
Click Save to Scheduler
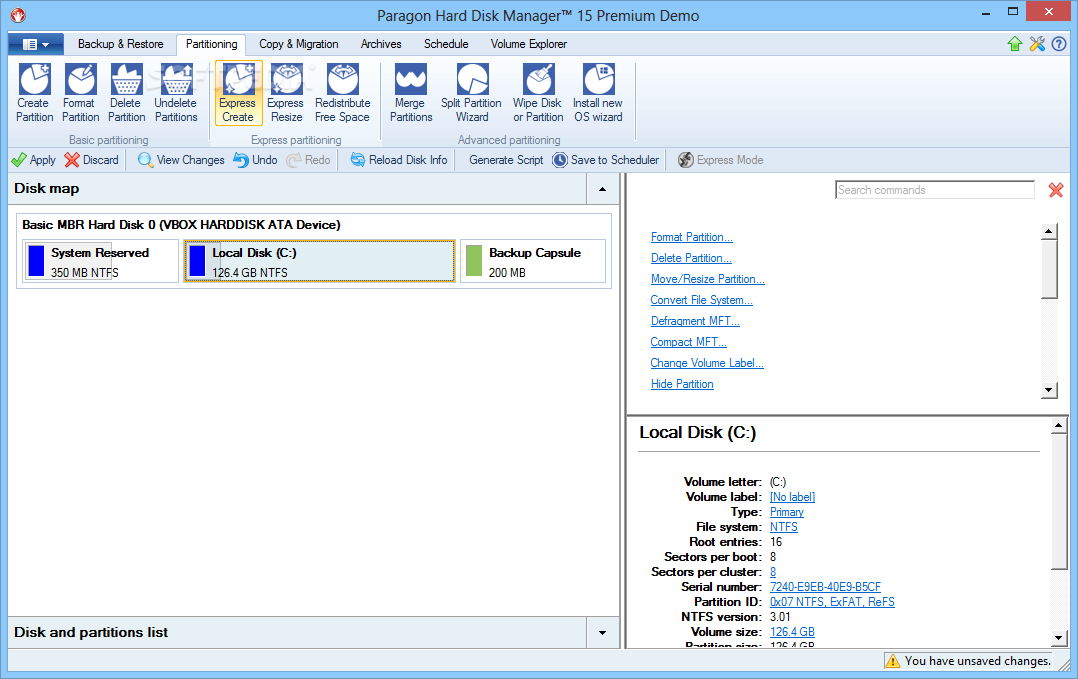click(606, 160)
